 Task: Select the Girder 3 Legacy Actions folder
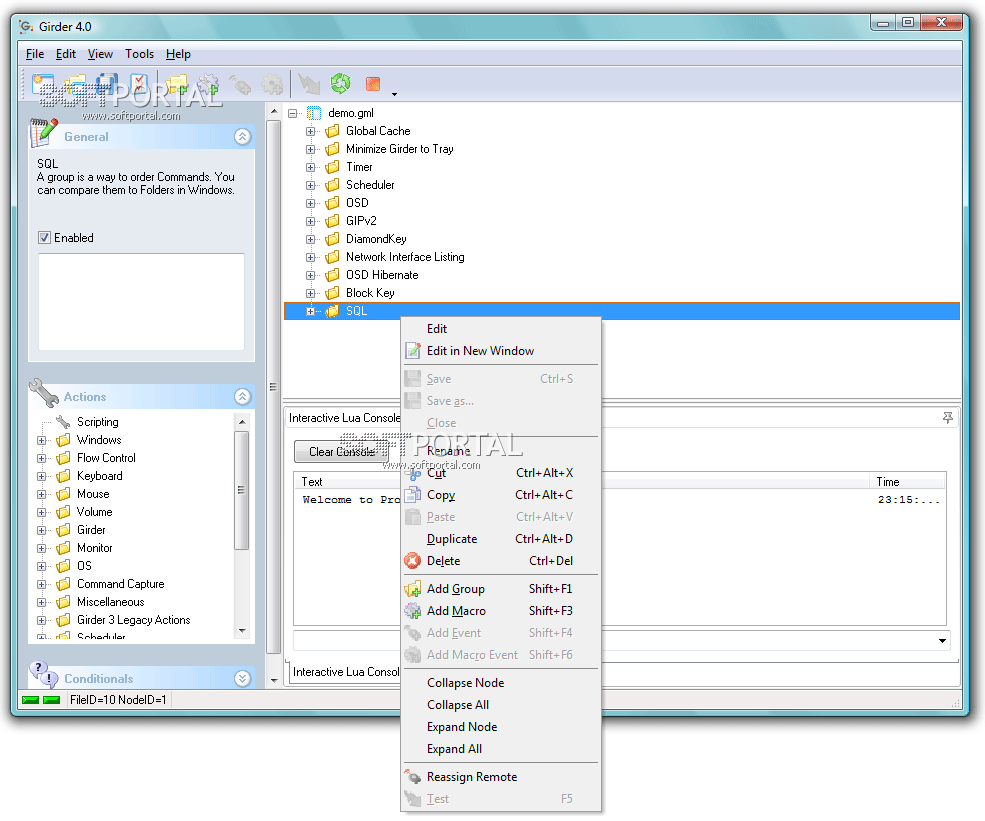[x=133, y=620]
